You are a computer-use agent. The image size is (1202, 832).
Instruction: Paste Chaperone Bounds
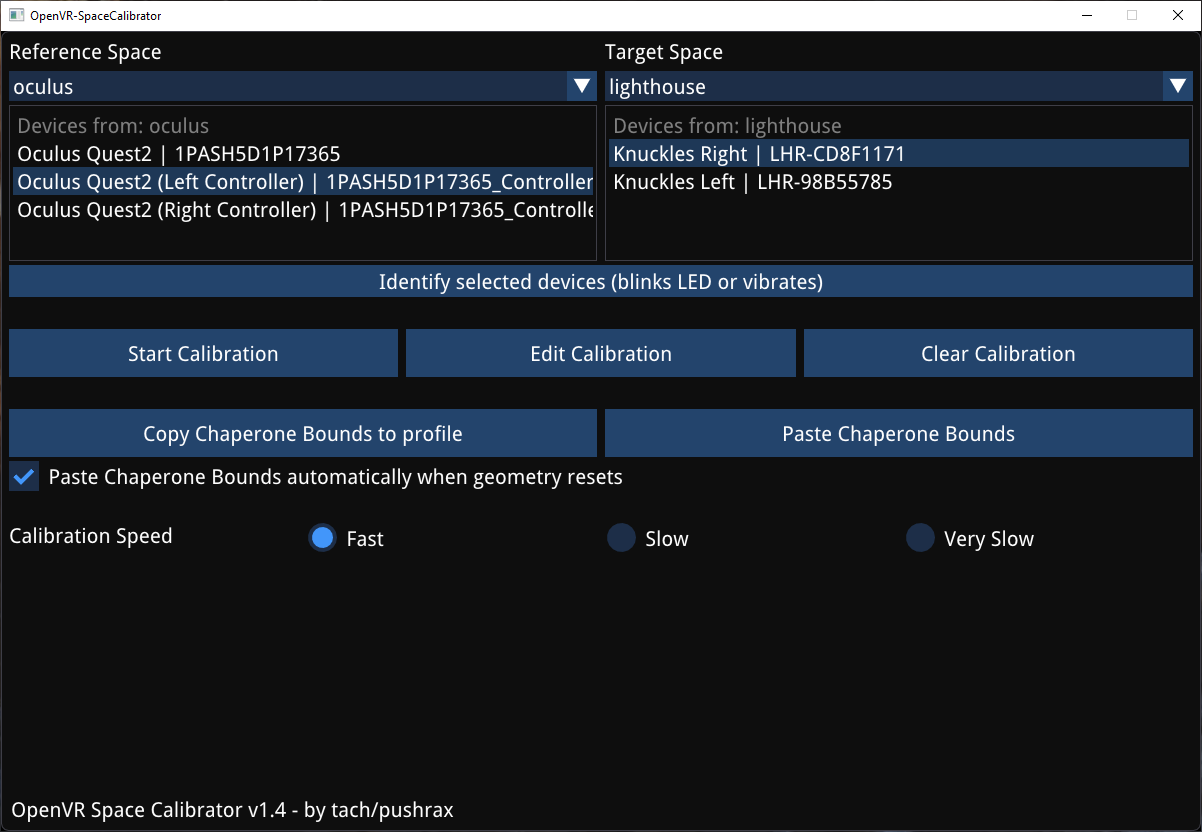pos(899,434)
